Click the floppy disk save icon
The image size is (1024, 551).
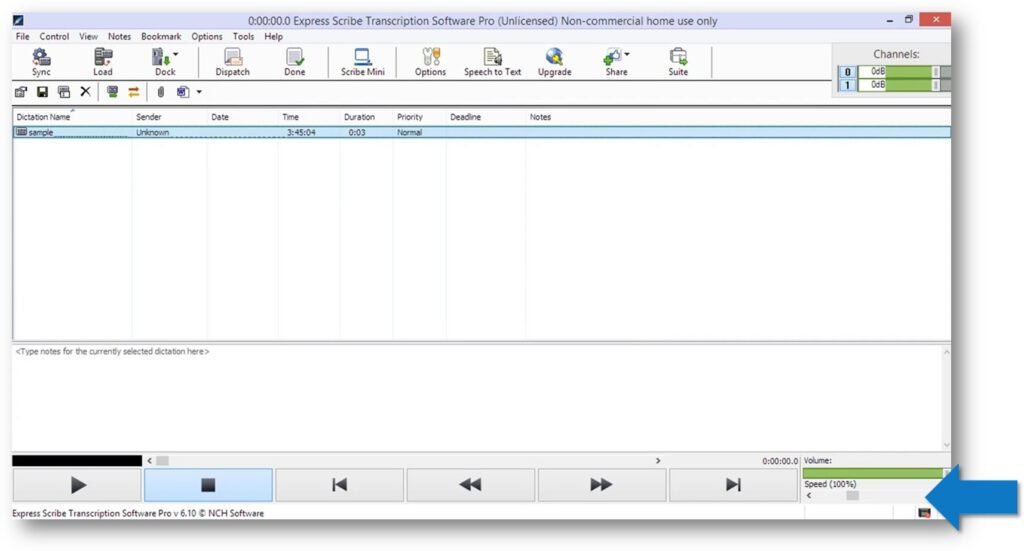click(x=42, y=92)
